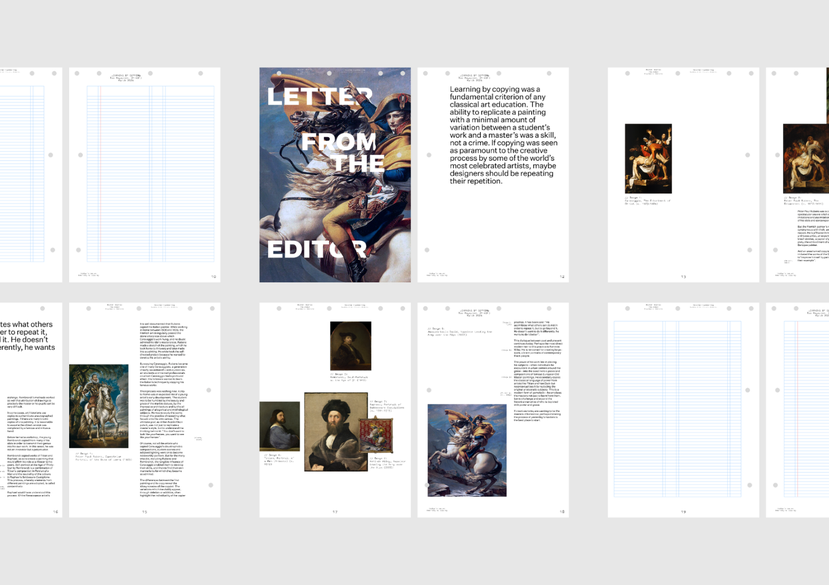Click the "FROM" headline word on the cover

[339, 142]
